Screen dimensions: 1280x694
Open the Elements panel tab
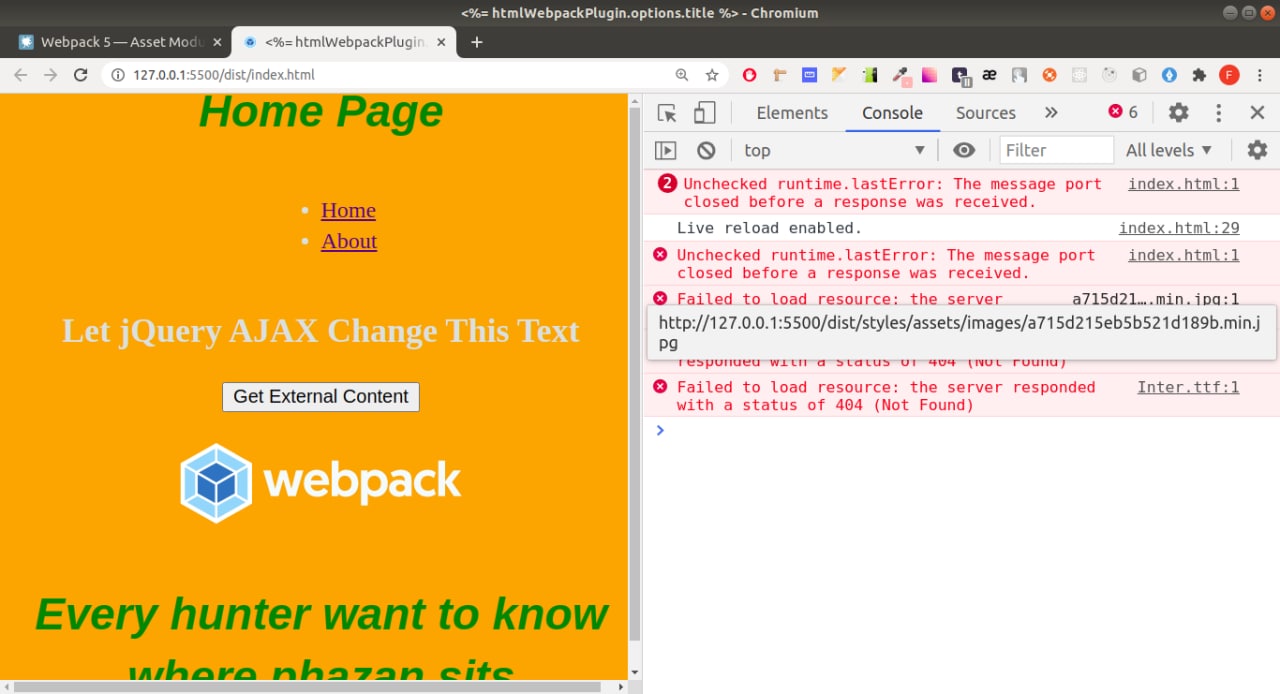(x=792, y=113)
